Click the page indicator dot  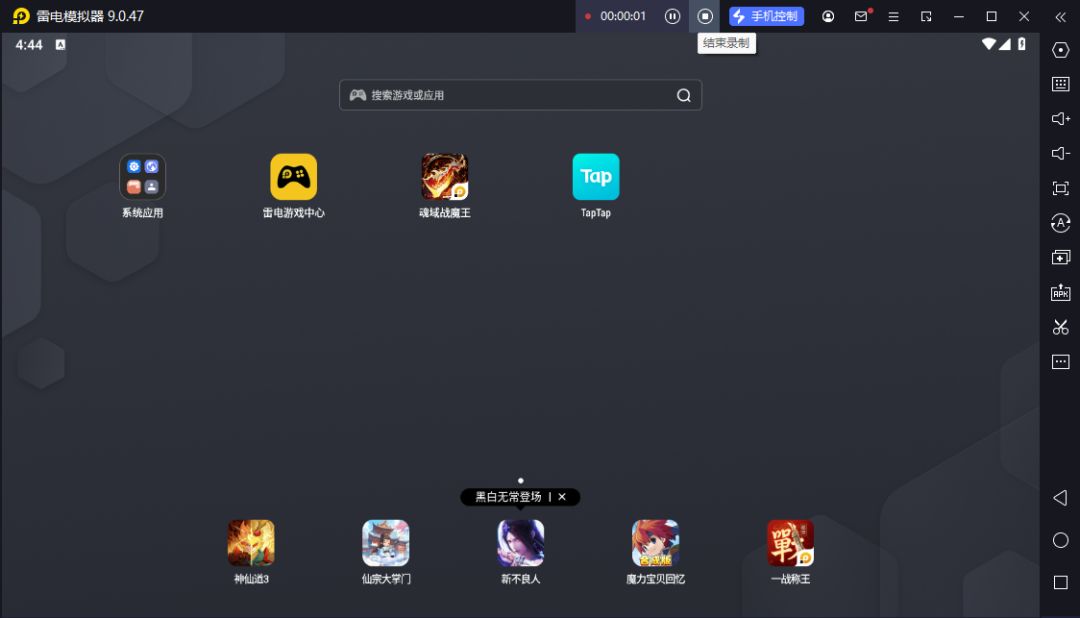tap(521, 480)
